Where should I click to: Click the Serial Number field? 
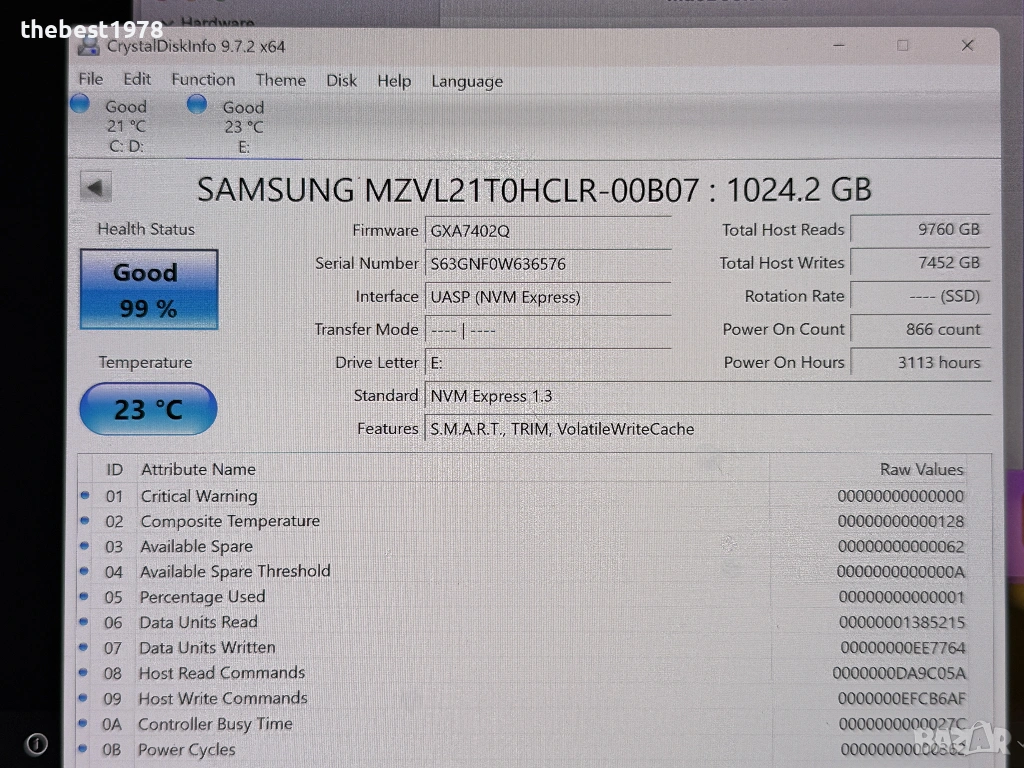pyautogui.click(x=548, y=264)
